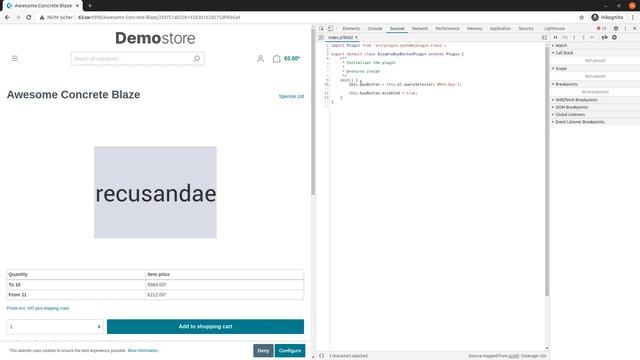
Task: Switch to the Network tab
Action: coord(420,29)
